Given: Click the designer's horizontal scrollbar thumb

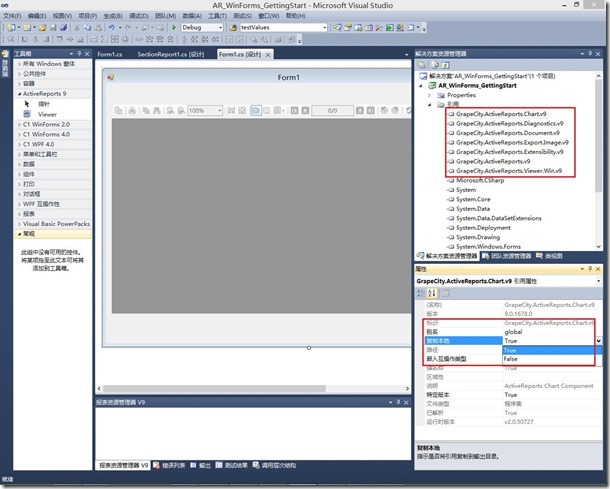Looking at the screenshot, I should pos(214,388).
